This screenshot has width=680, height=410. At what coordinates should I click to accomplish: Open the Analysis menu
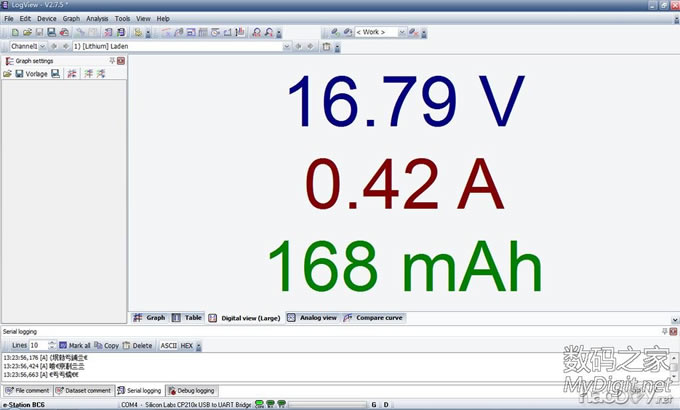click(97, 18)
